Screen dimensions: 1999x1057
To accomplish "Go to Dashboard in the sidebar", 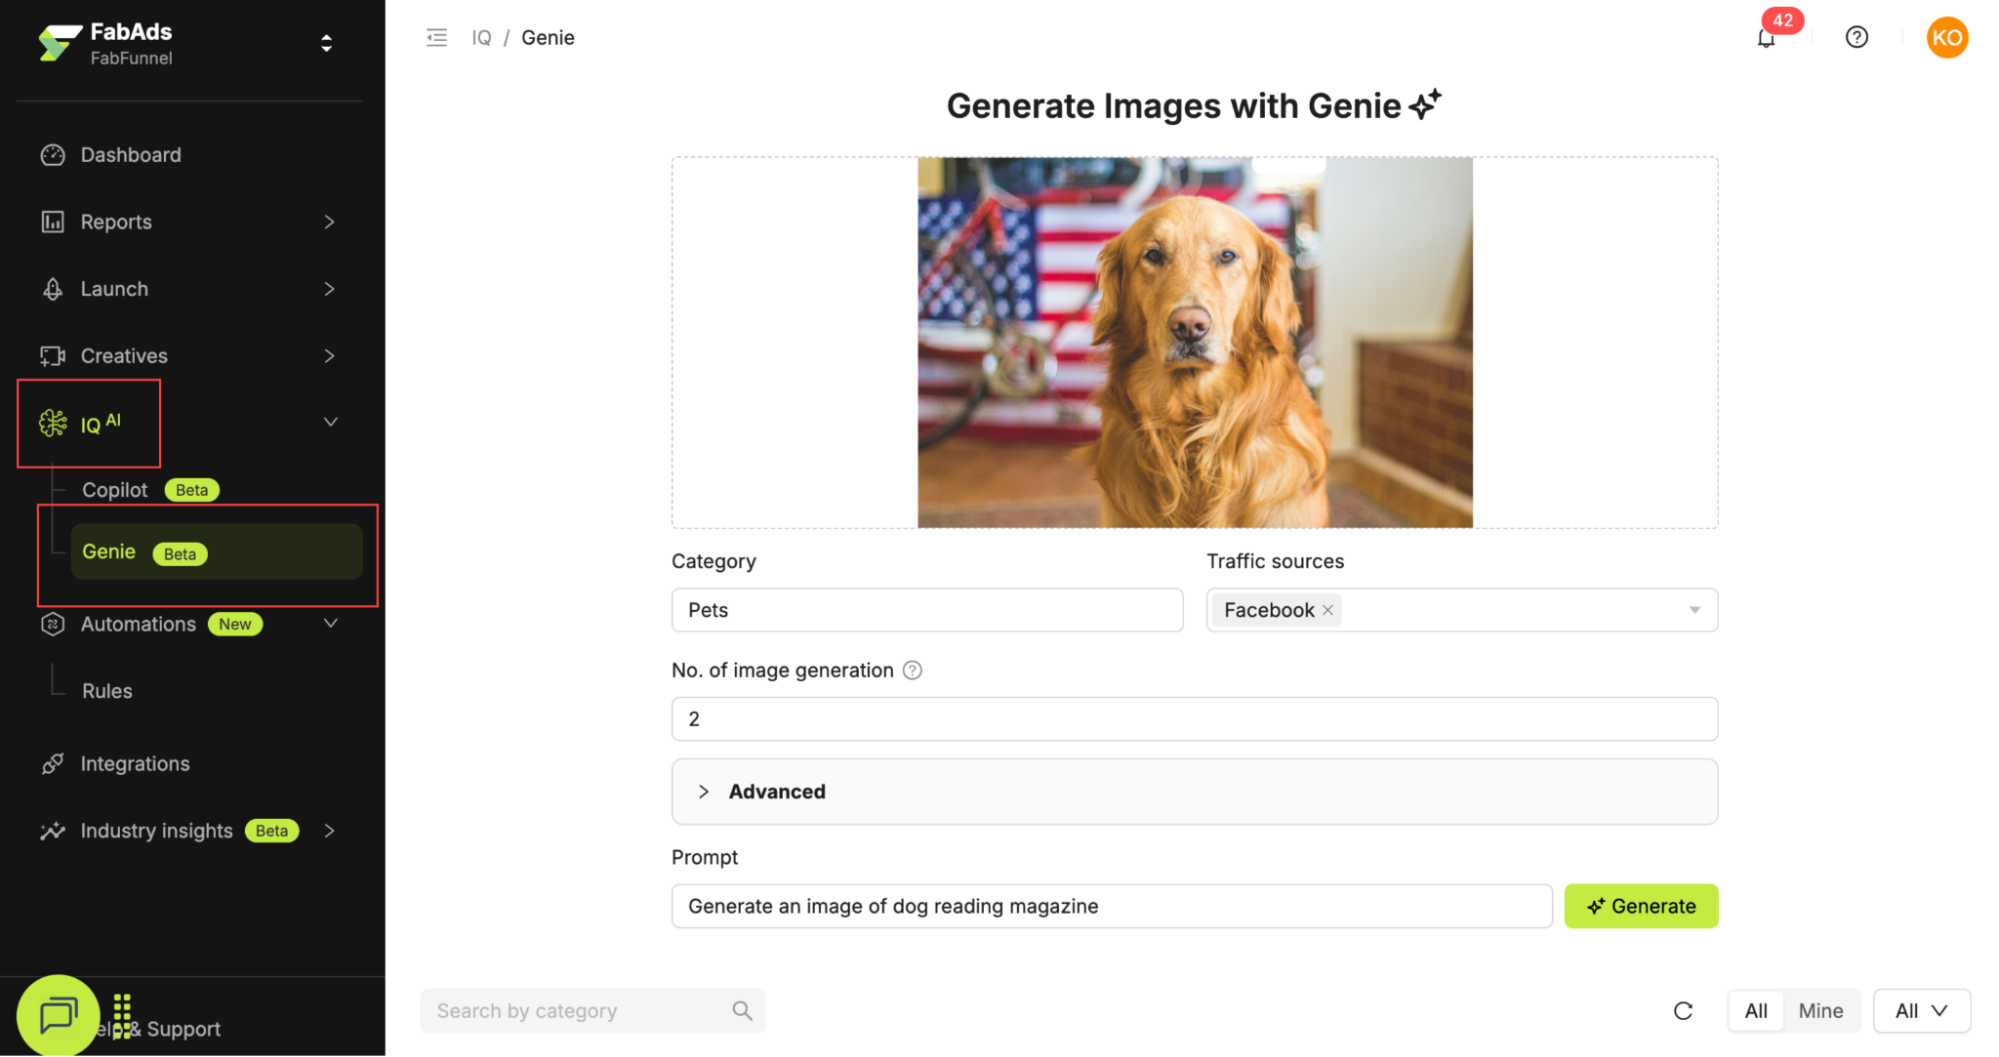I will point(130,155).
